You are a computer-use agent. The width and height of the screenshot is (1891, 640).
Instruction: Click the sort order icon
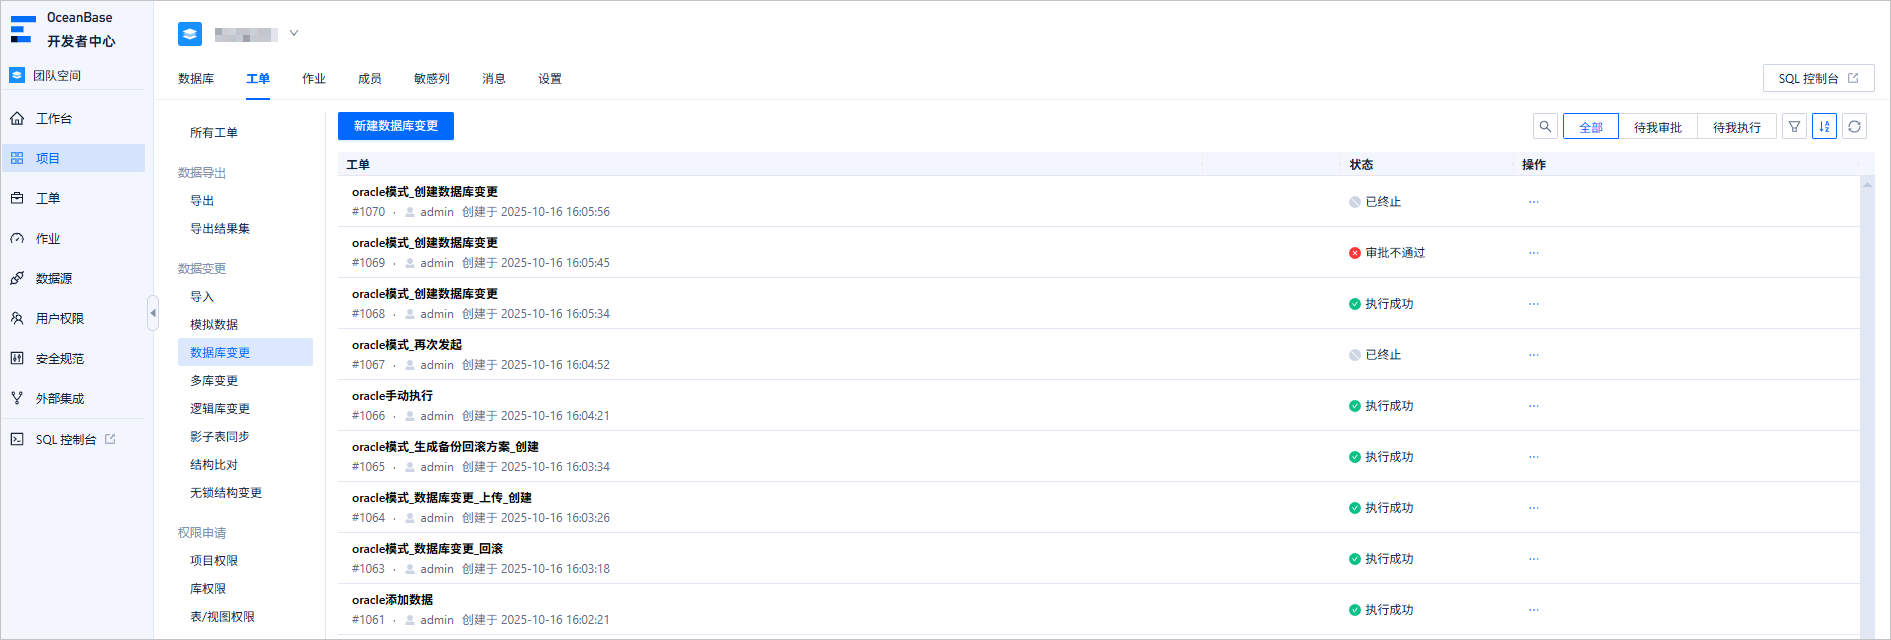click(1825, 127)
